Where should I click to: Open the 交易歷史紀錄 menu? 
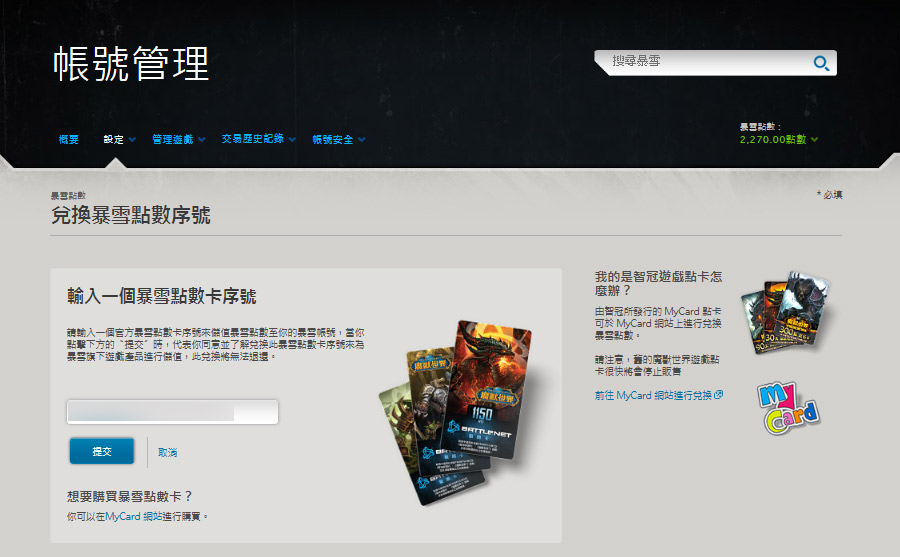(253, 139)
